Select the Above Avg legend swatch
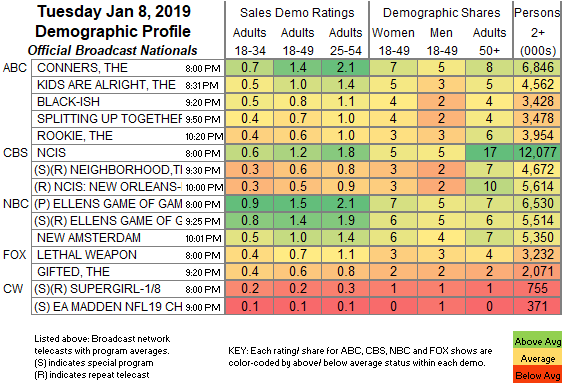 [x=537, y=340]
